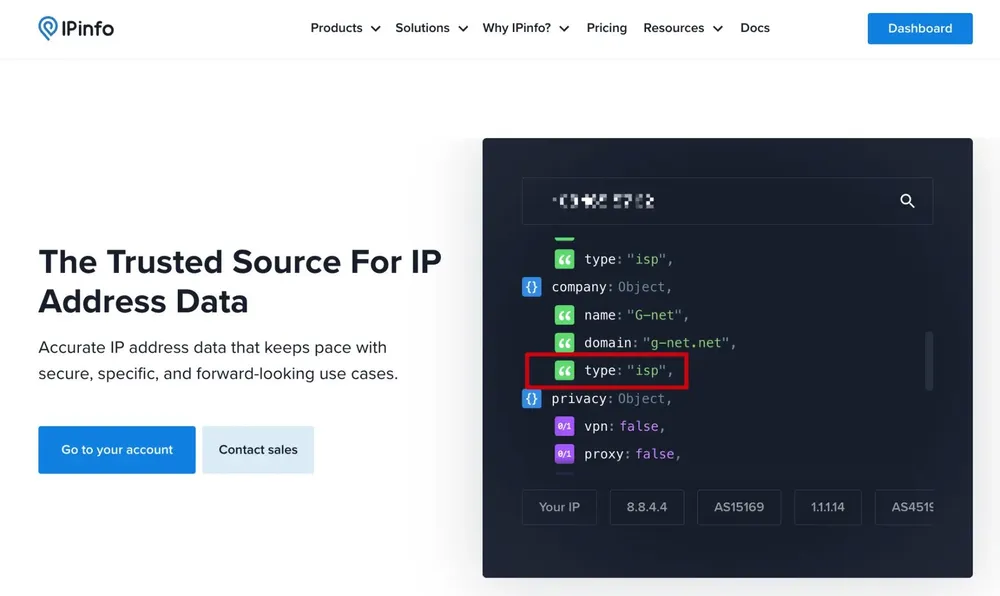1000x596 pixels.
Task: Click the IP address search field
Action: pos(727,201)
